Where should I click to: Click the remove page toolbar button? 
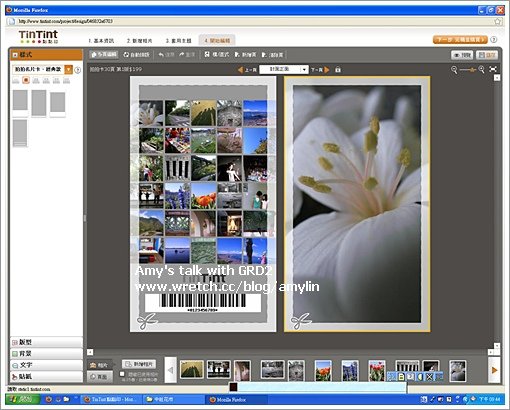click(x=272, y=55)
